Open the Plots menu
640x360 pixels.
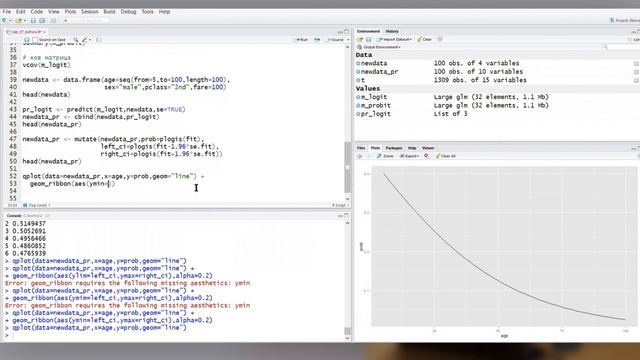click(70, 12)
